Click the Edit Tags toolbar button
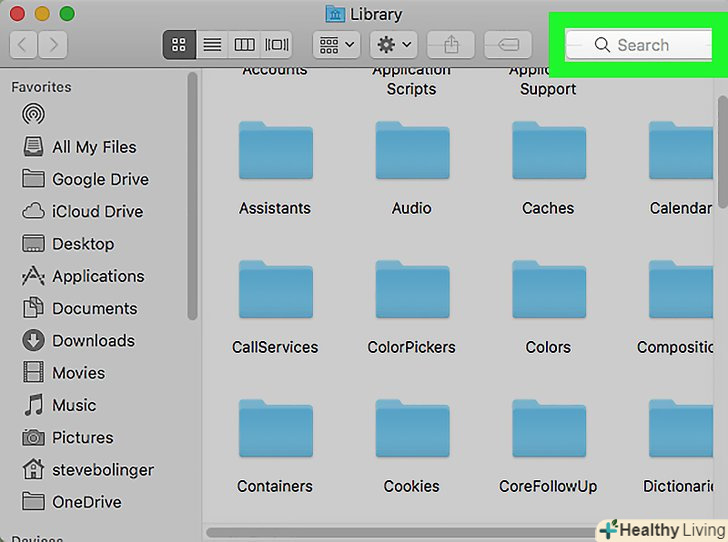This screenshot has width=728, height=542. coord(508,45)
